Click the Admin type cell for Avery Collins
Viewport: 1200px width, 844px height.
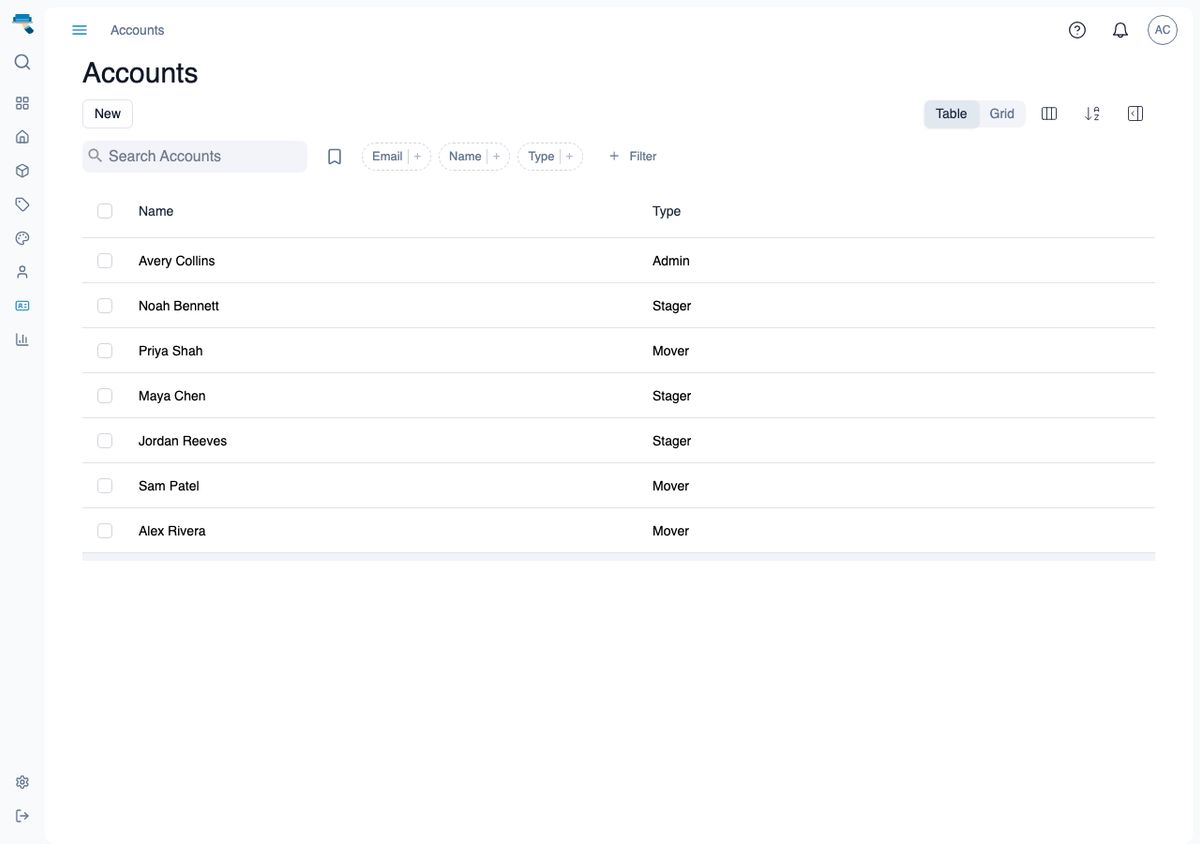coord(671,261)
